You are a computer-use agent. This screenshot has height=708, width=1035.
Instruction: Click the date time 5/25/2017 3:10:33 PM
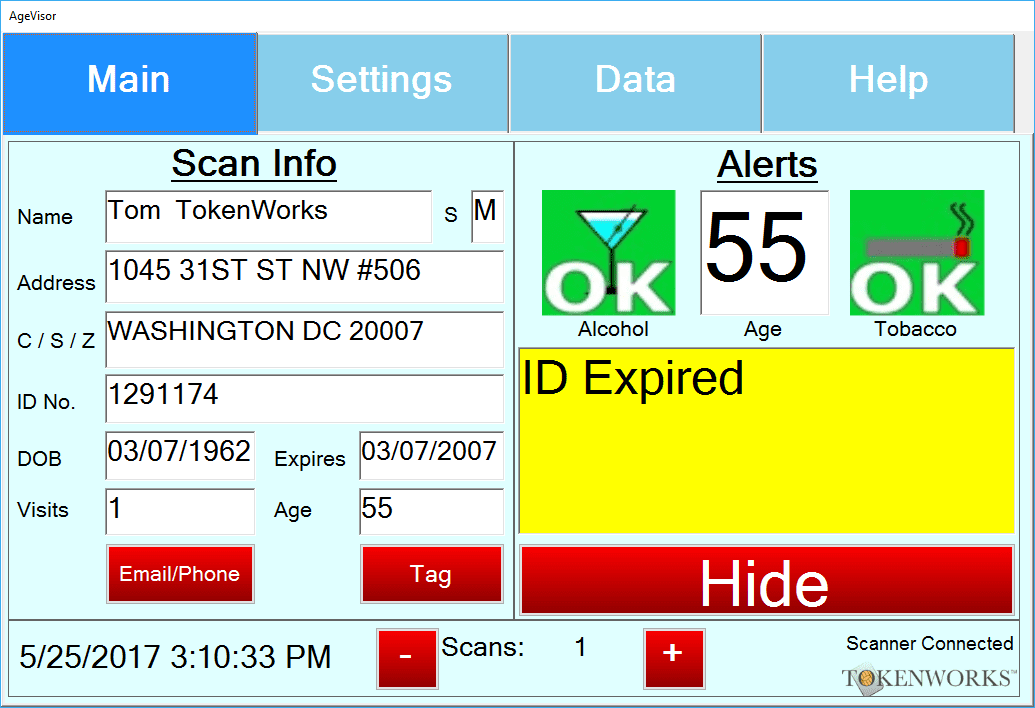pos(175,657)
